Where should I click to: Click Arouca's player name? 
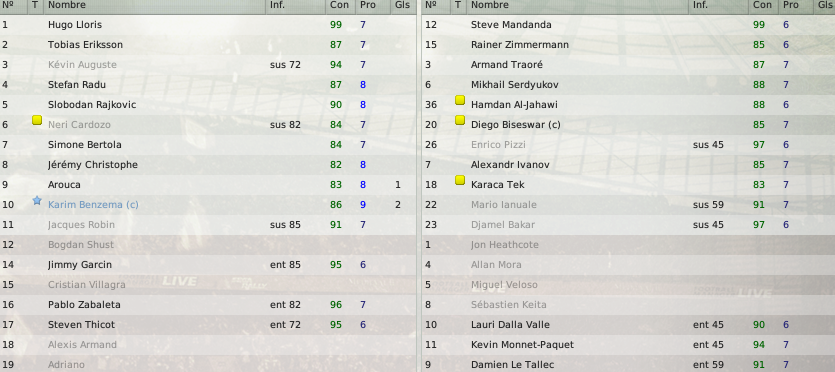(64, 185)
